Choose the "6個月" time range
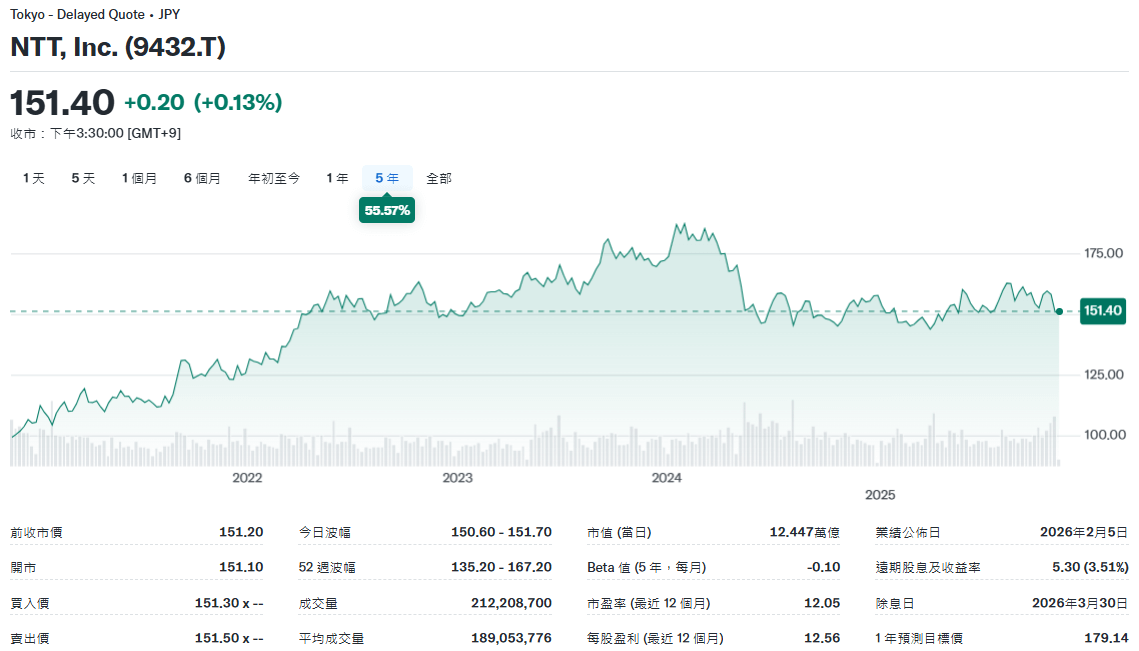Viewport: 1139px width, 651px height. click(203, 177)
